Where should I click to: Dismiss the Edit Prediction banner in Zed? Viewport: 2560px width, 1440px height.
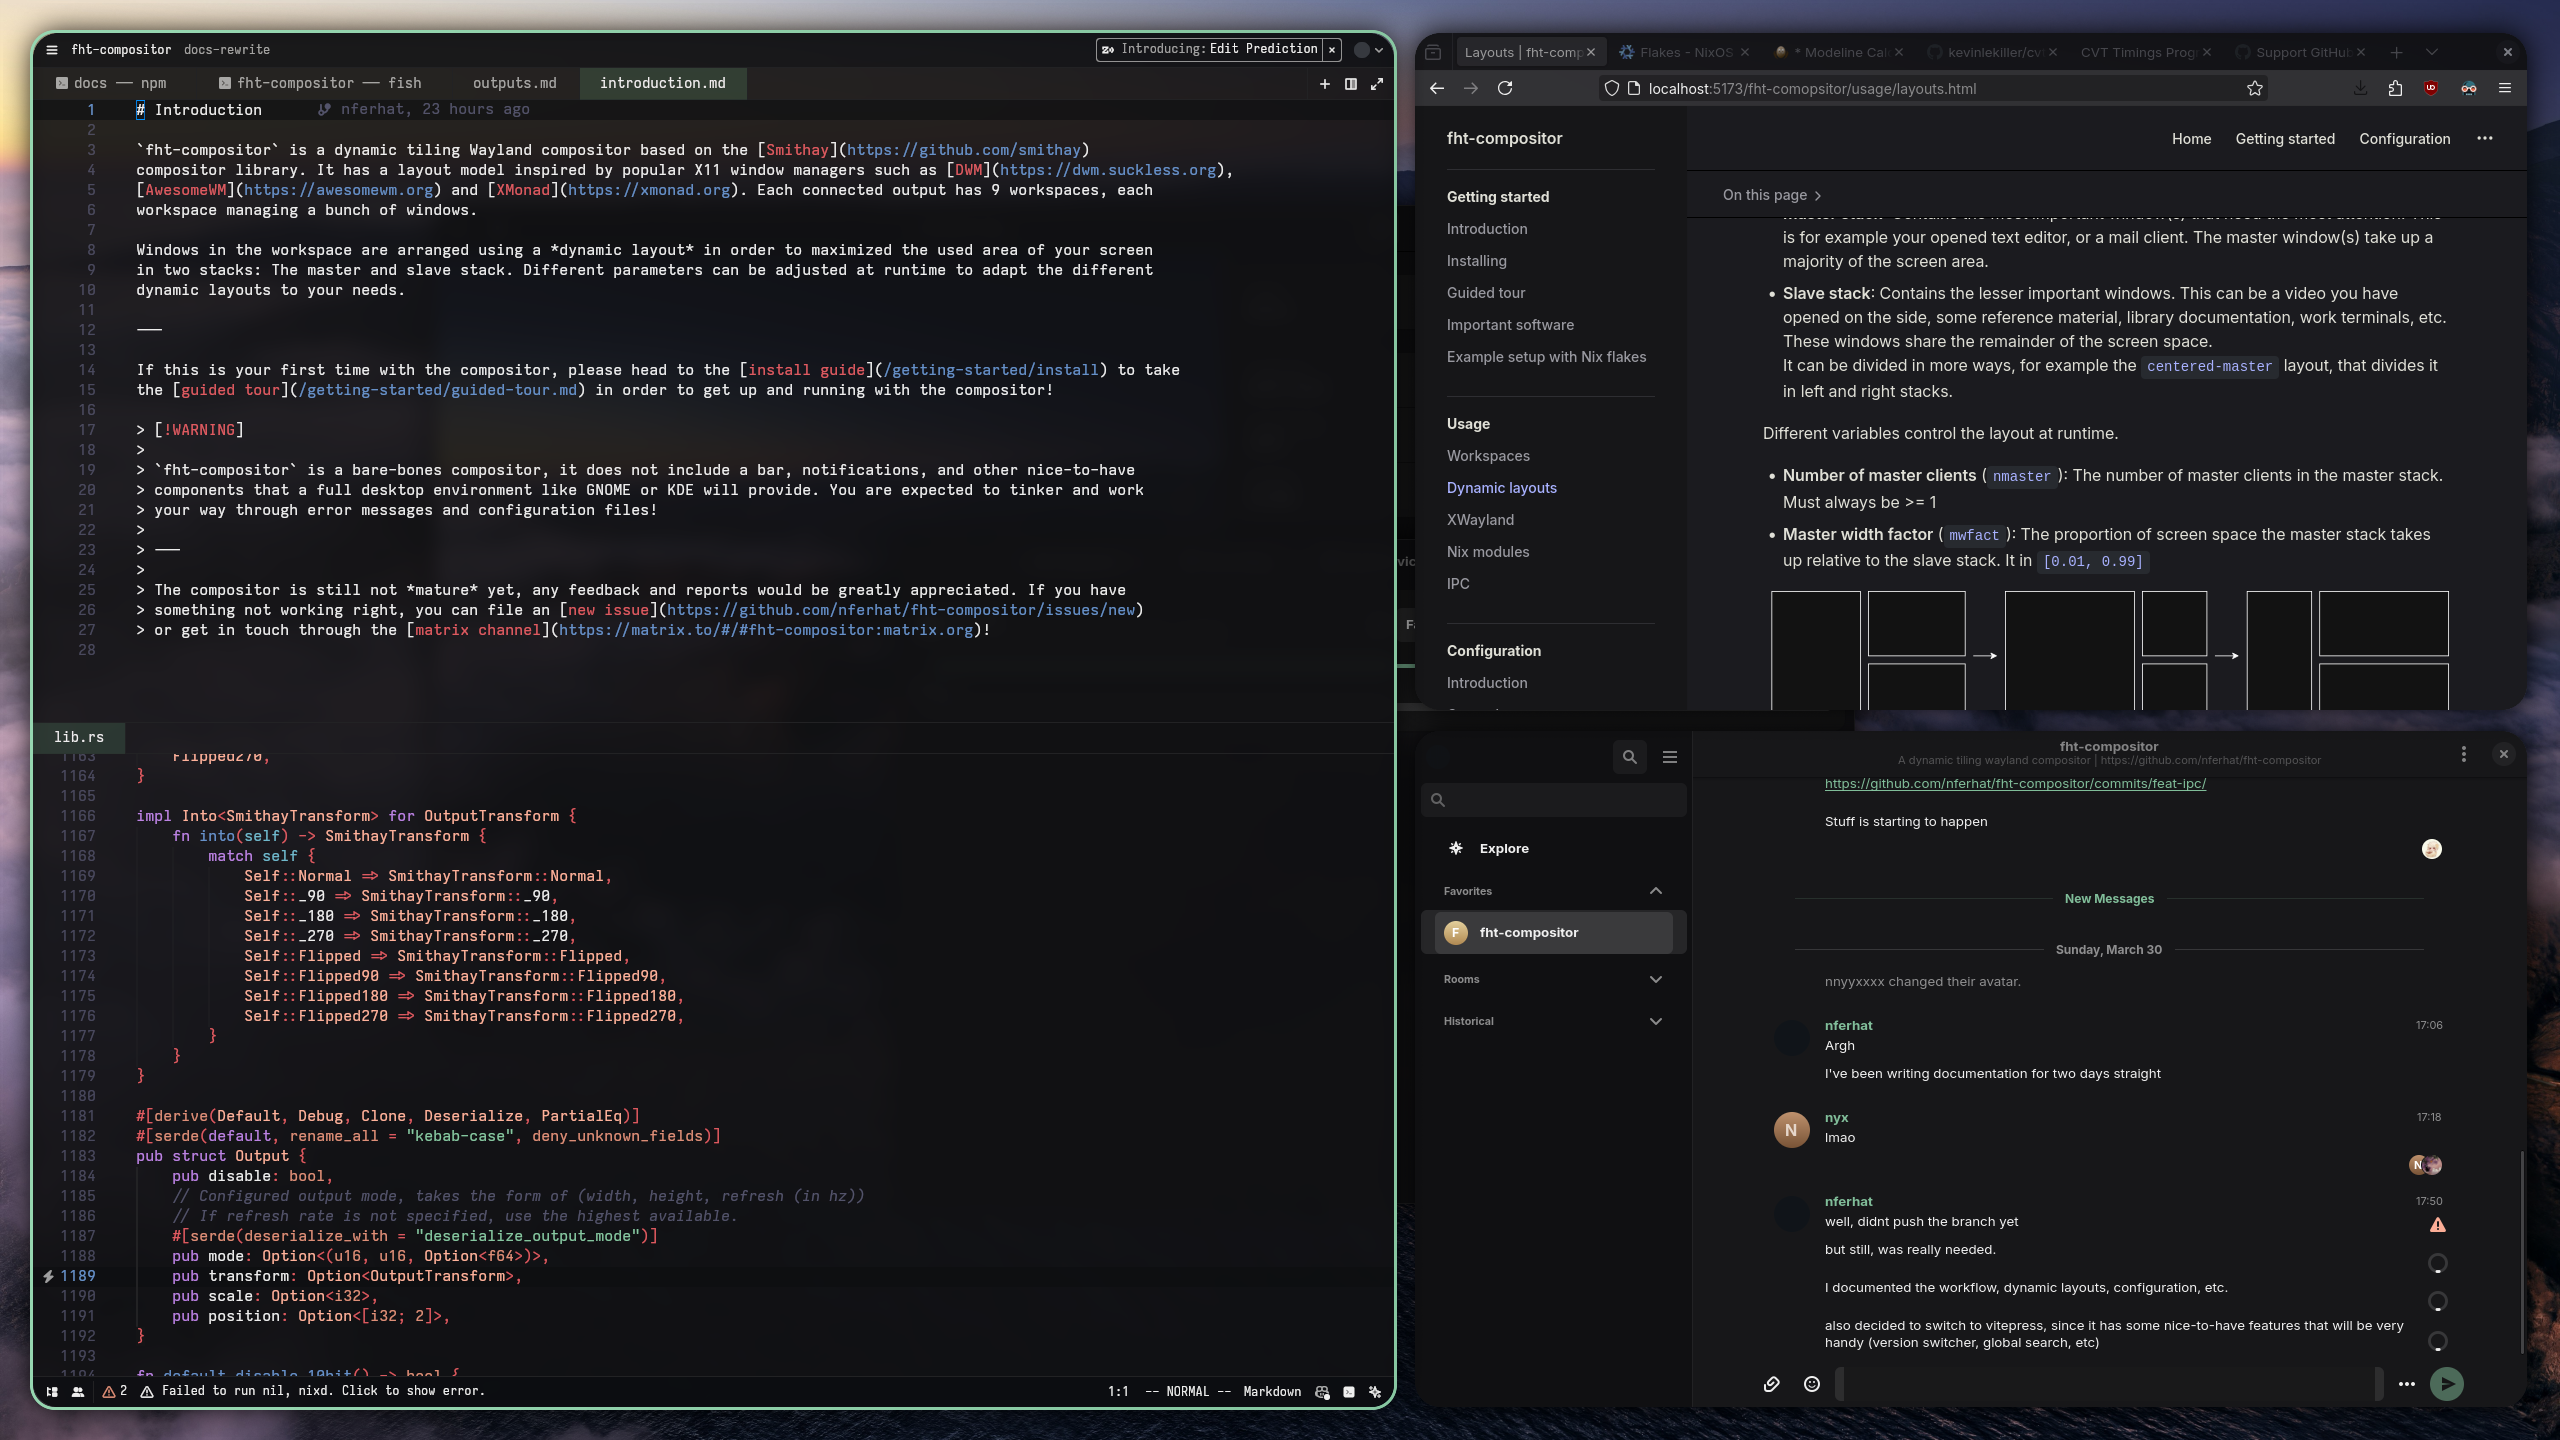(x=1332, y=49)
